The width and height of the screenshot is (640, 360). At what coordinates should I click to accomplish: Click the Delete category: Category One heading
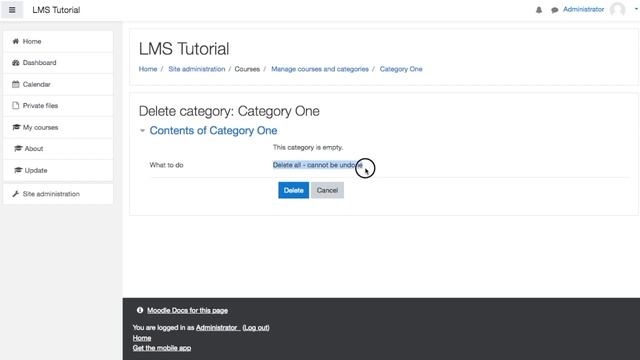229,111
